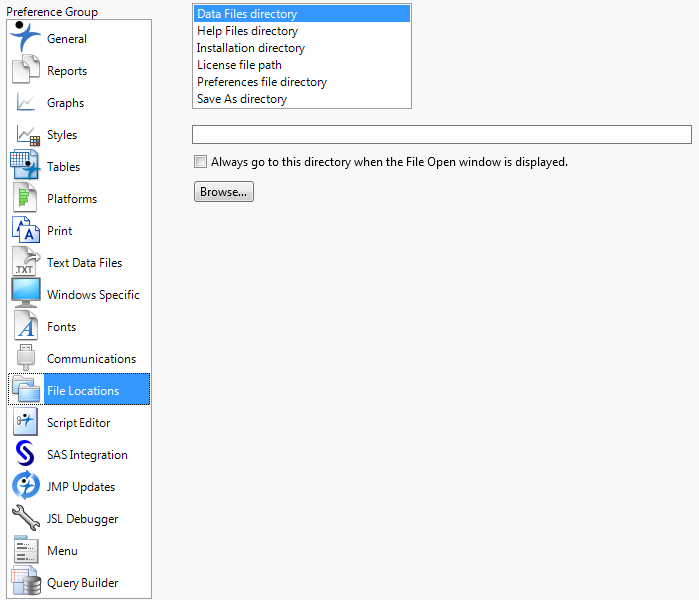Click the Windows Specific monitor icon
The height and width of the screenshot is (600, 699).
[x=26, y=293]
